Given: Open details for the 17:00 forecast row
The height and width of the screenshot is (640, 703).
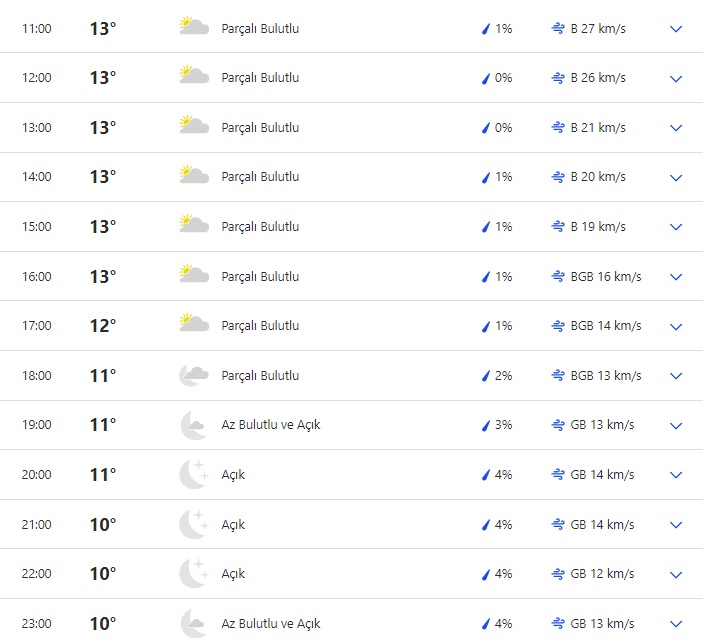Looking at the screenshot, I should coord(676,326).
